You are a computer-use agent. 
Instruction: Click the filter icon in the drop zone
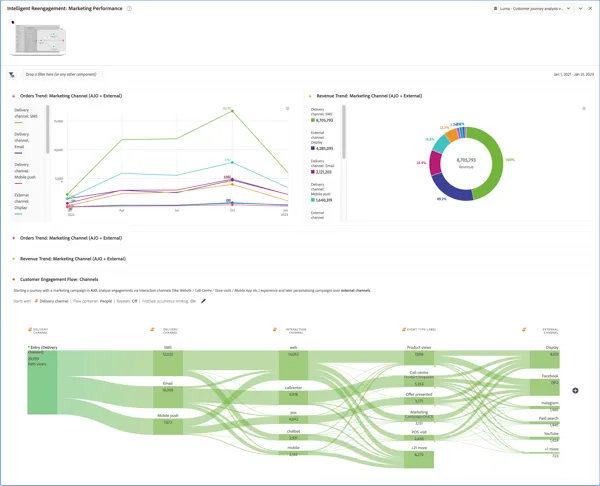[x=12, y=75]
